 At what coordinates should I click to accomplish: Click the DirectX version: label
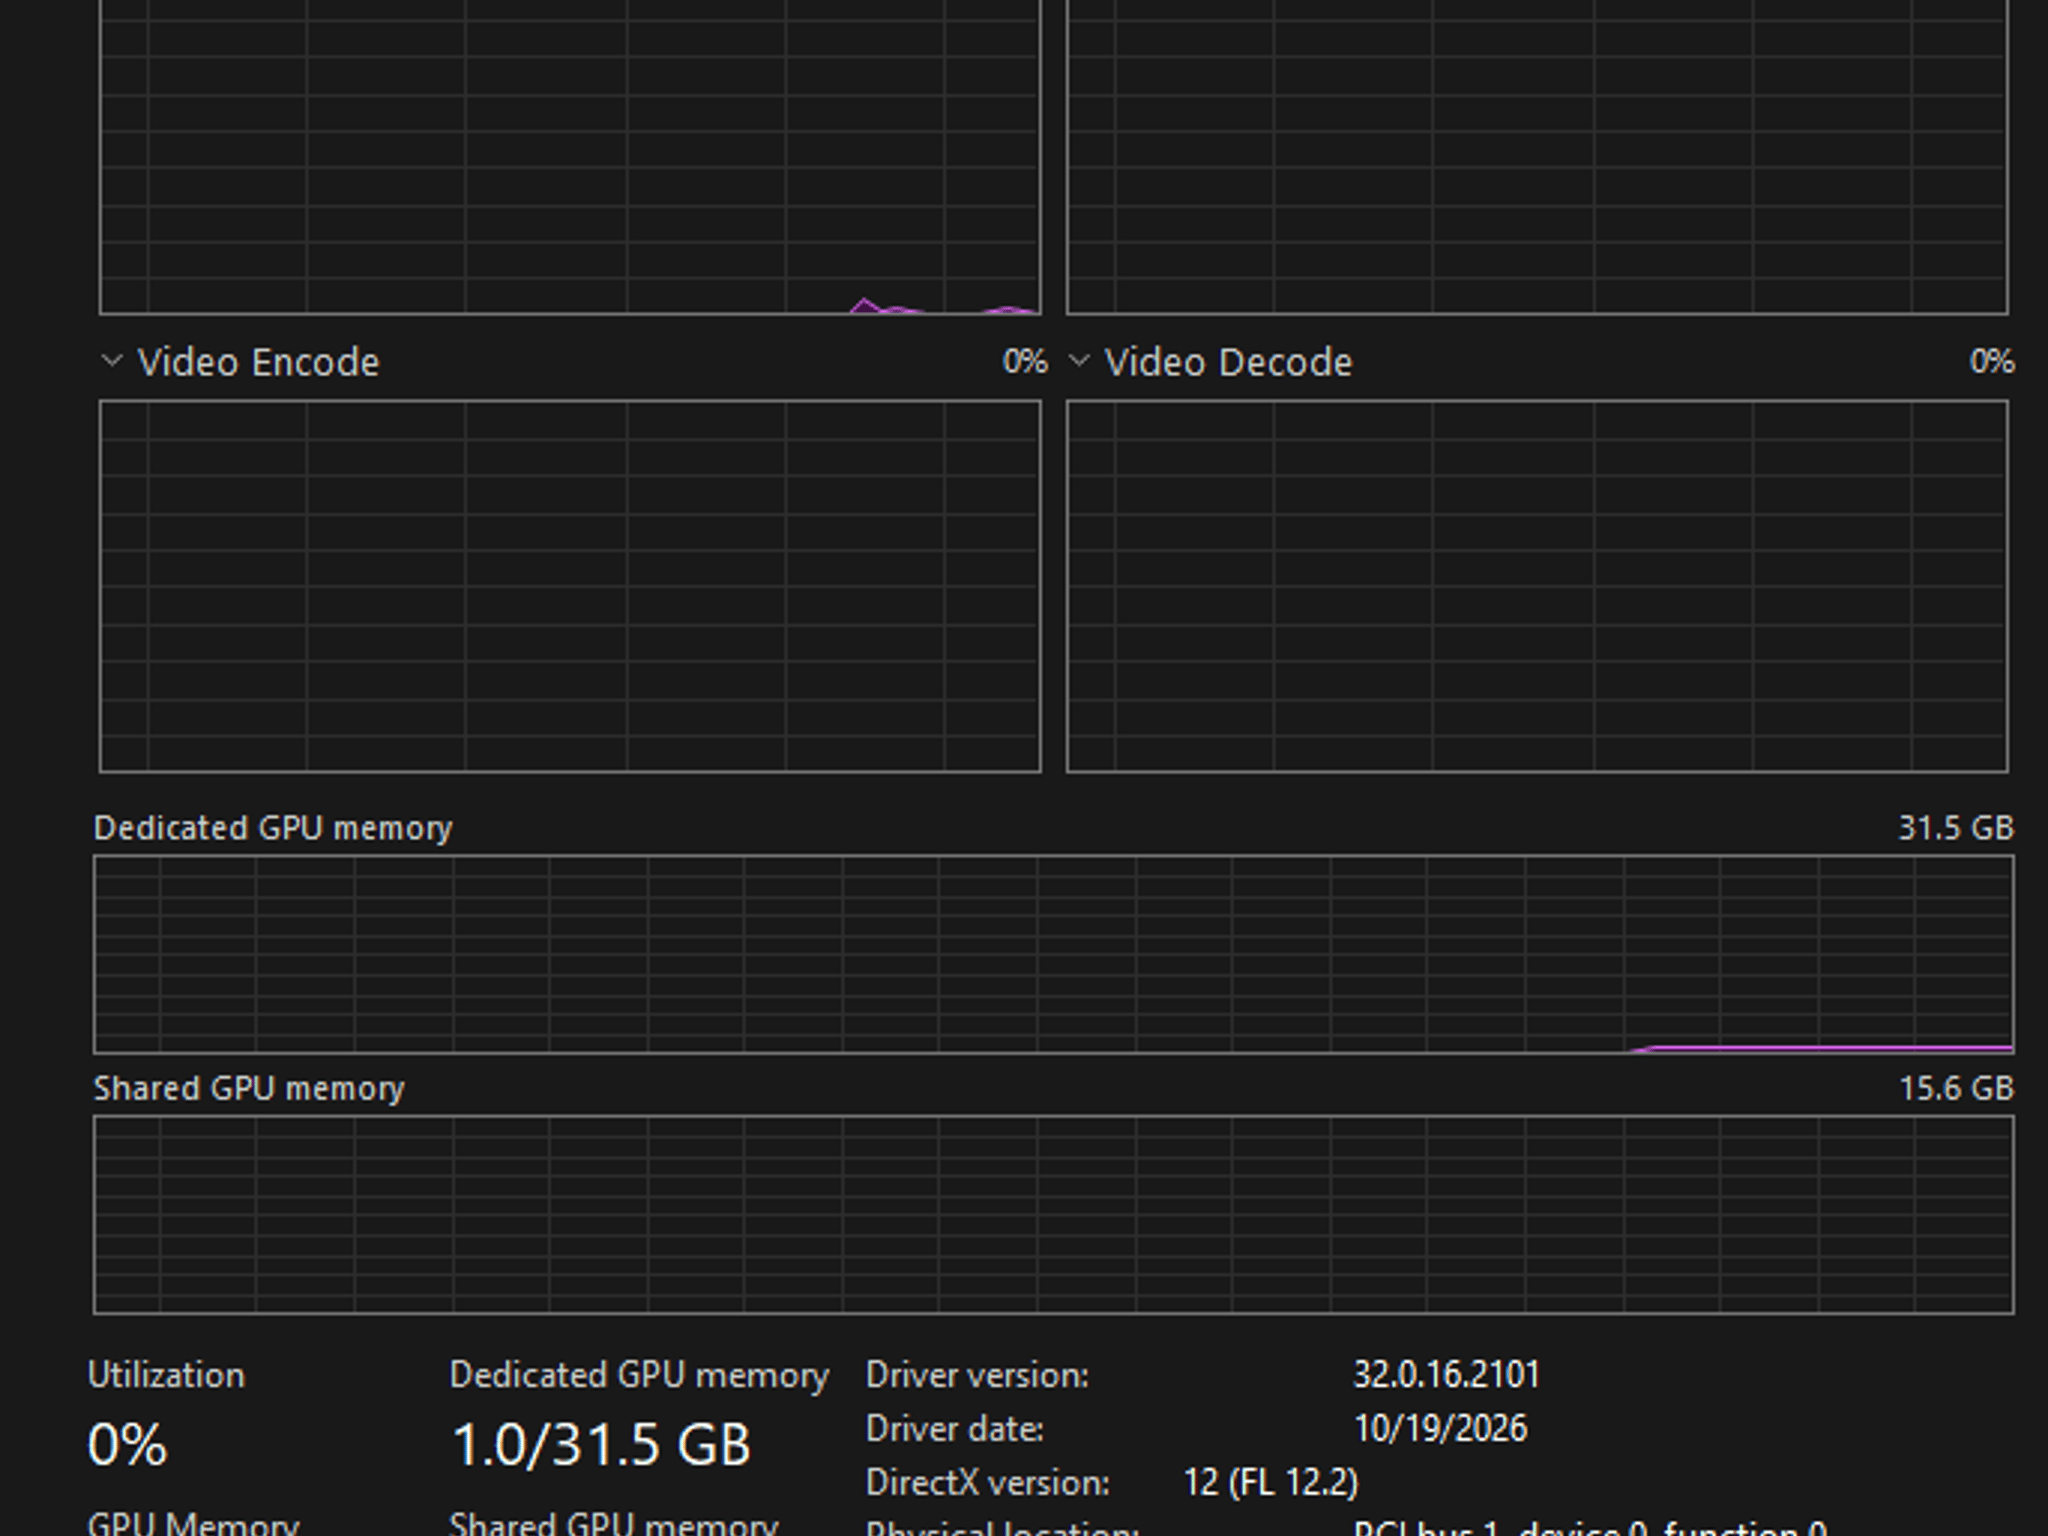click(x=988, y=1483)
